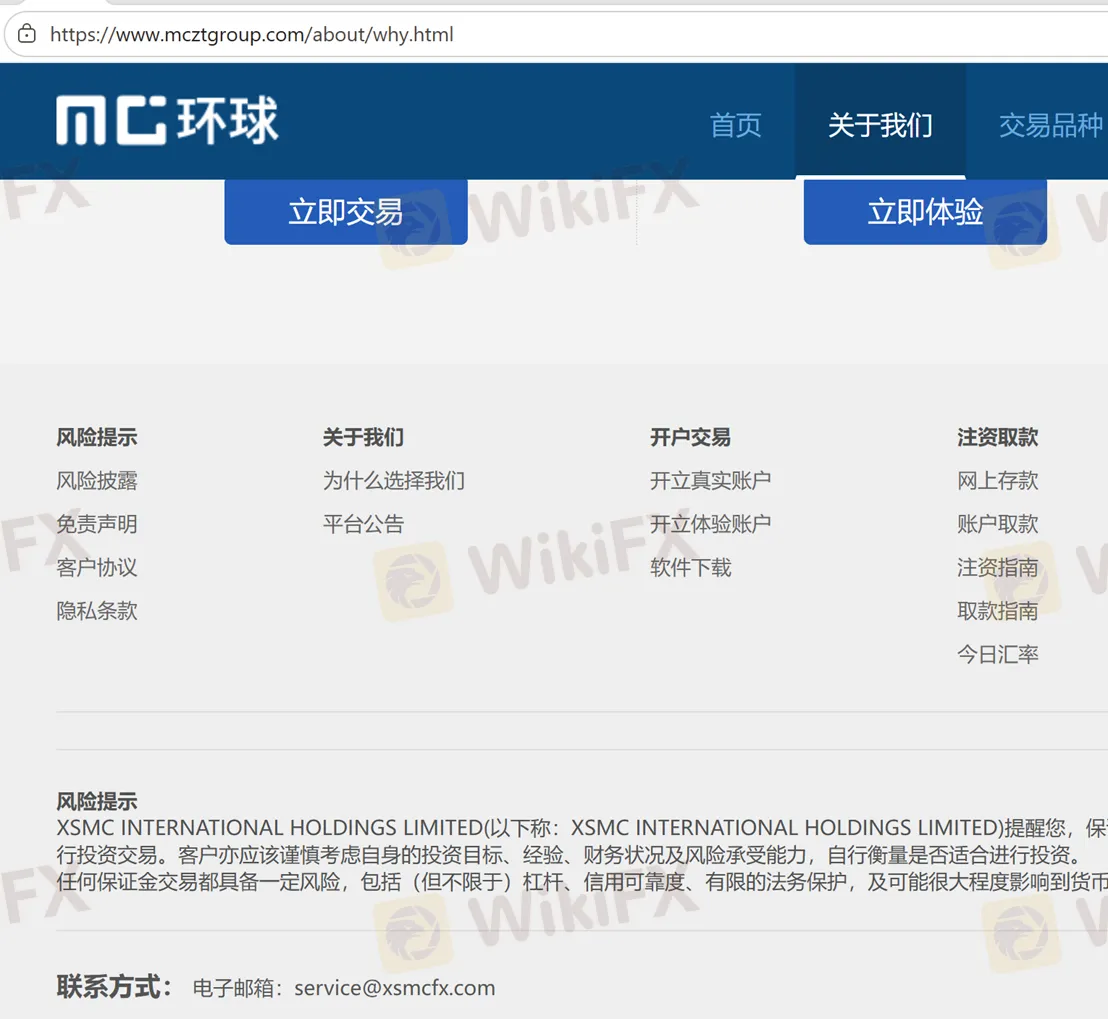Click the 注资取款 column heading
The image size is (1108, 1019).
pos(998,437)
